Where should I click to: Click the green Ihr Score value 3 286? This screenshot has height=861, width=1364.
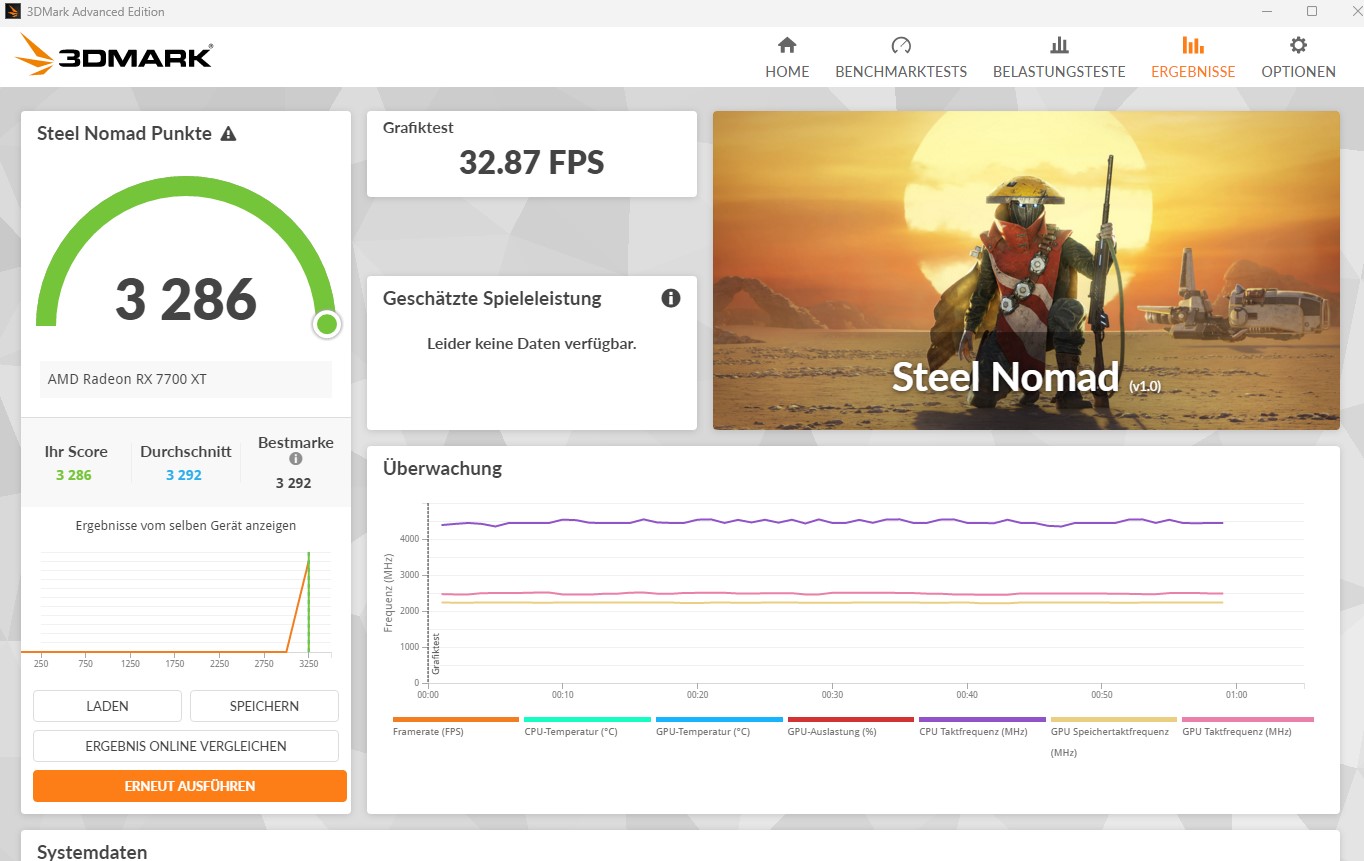coord(74,475)
